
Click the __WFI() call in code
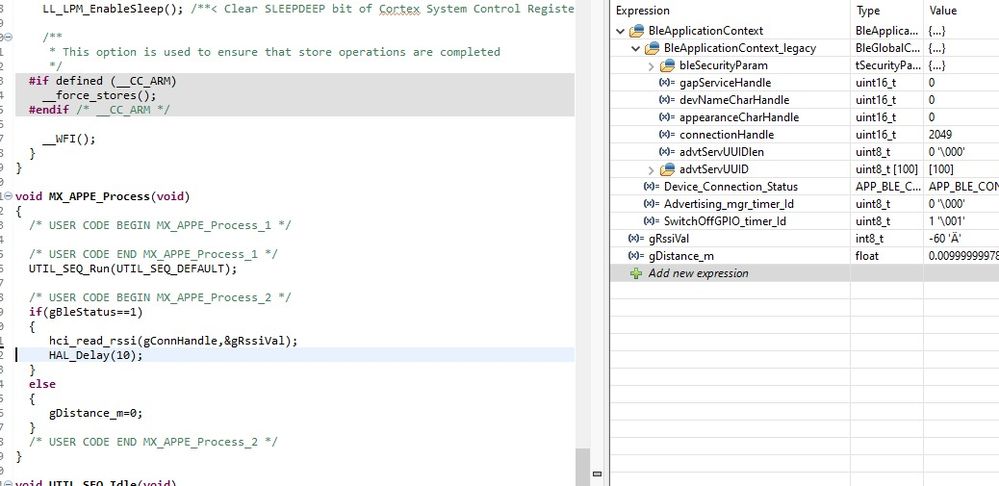click(69, 139)
